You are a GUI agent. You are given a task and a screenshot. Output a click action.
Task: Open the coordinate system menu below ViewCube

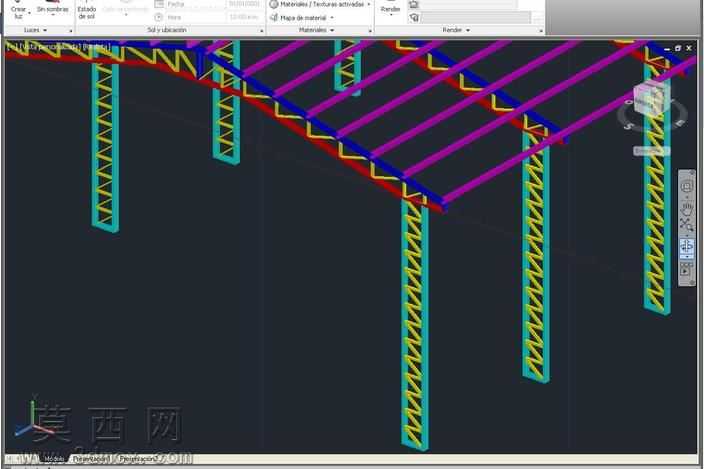point(651,151)
